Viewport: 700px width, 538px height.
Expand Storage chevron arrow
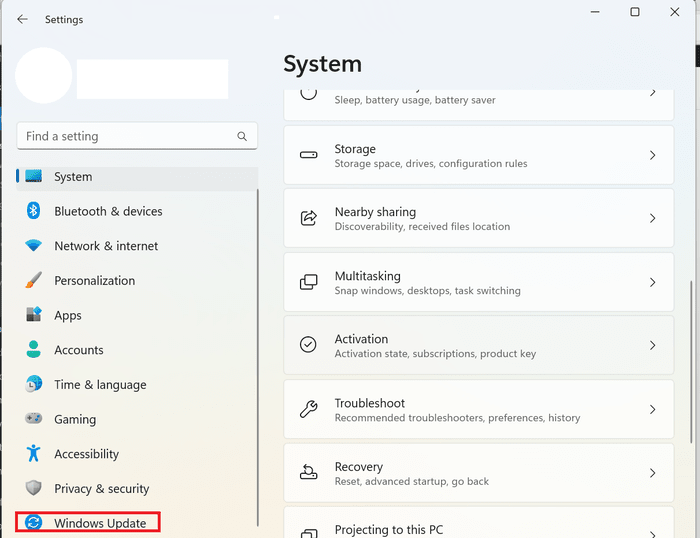[x=653, y=155]
